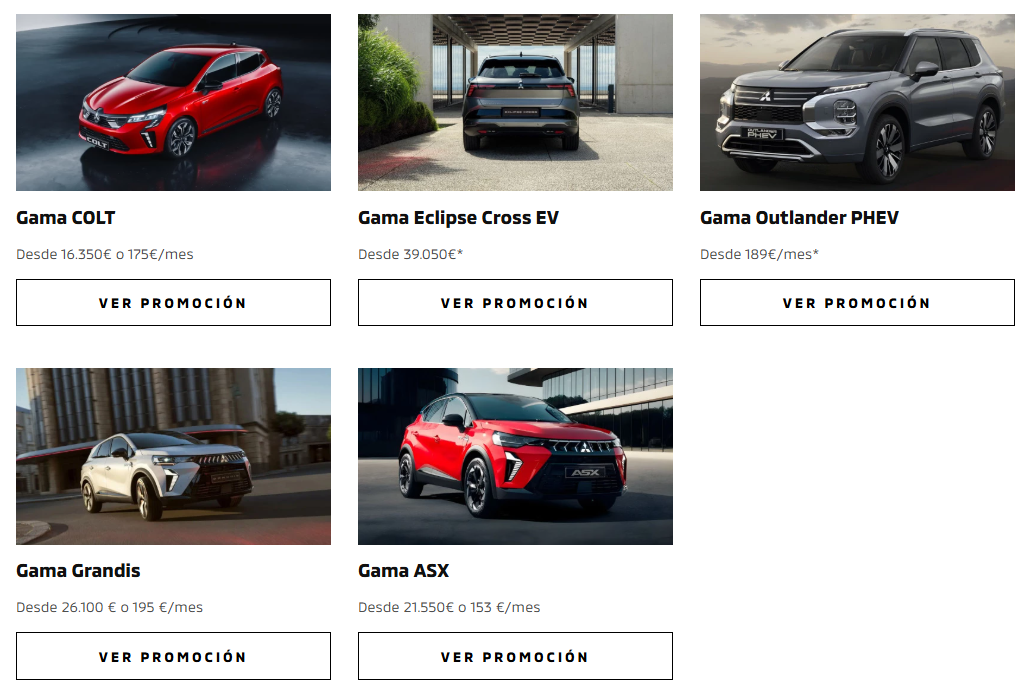Click the red COLT car image

pos(174,103)
